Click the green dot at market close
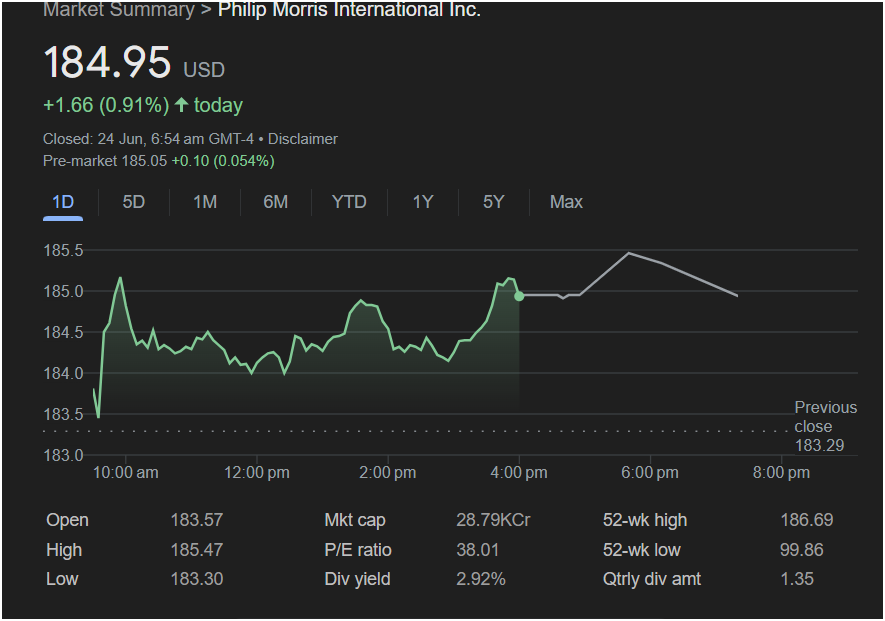Screen dimensions: 885x621 [x=519, y=296]
